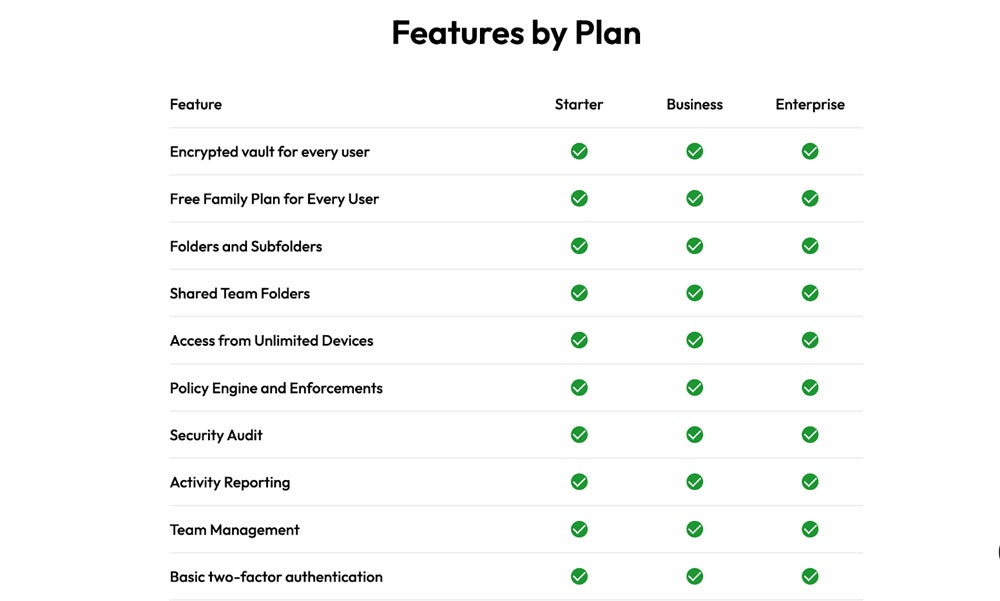Click the Features by Plan heading

[516, 33]
